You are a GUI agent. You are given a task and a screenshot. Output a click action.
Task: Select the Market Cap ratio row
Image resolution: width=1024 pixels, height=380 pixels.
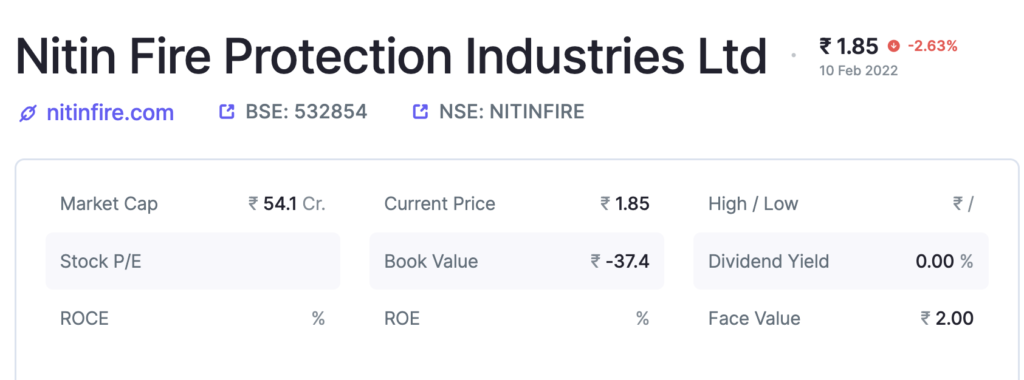(x=193, y=204)
